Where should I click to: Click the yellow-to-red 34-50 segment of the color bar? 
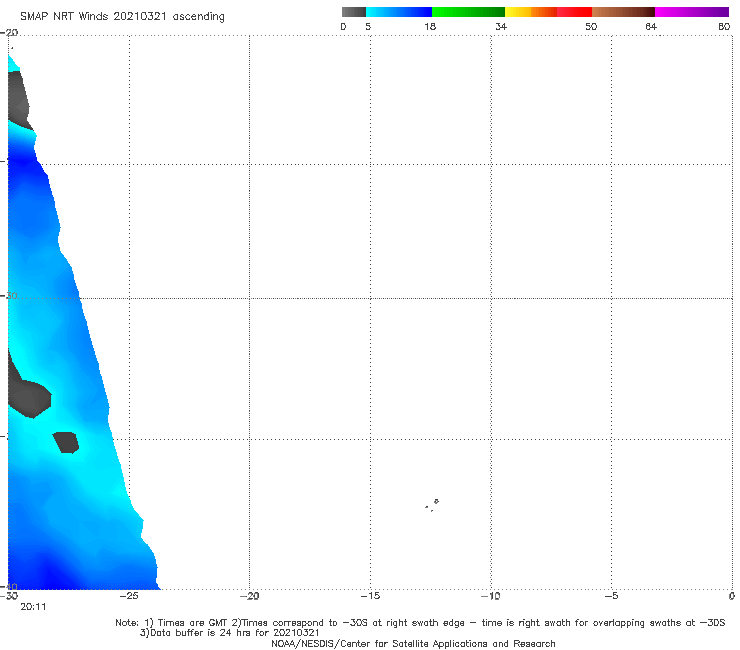click(x=548, y=12)
